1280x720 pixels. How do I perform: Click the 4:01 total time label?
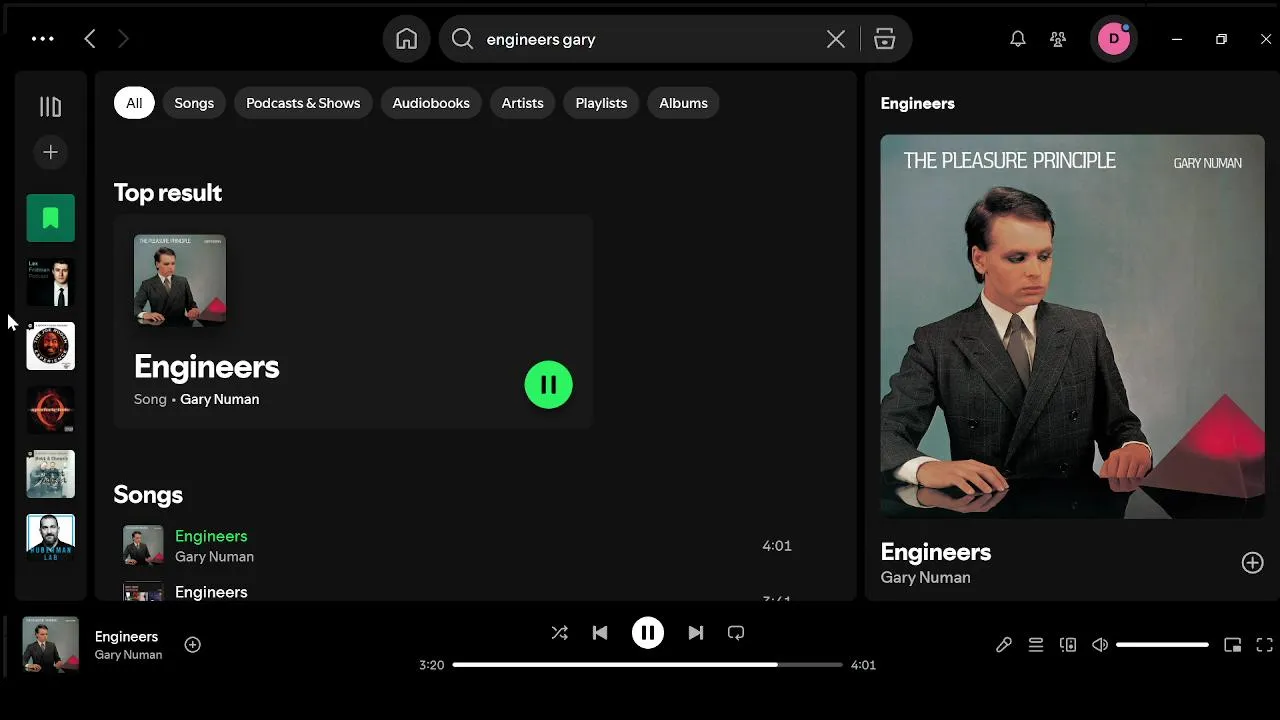863,665
